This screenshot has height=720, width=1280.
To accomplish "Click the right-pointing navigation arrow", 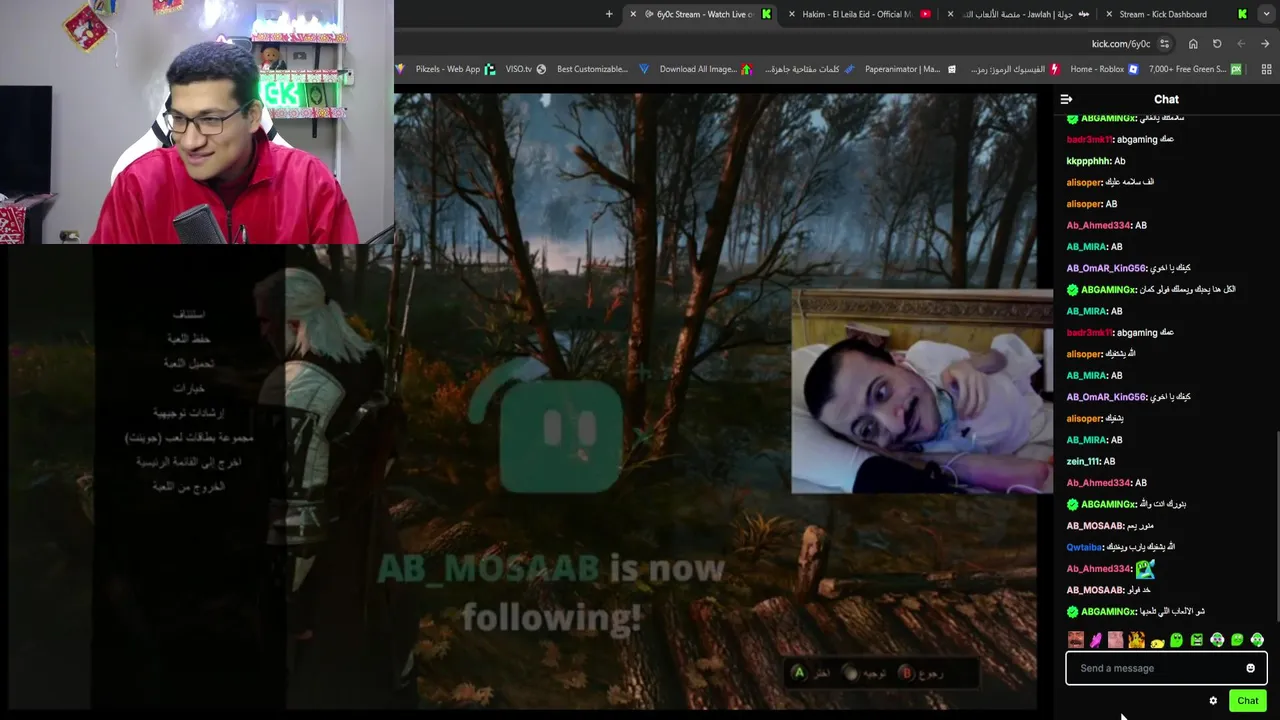I will pyautogui.click(x=1265, y=44).
